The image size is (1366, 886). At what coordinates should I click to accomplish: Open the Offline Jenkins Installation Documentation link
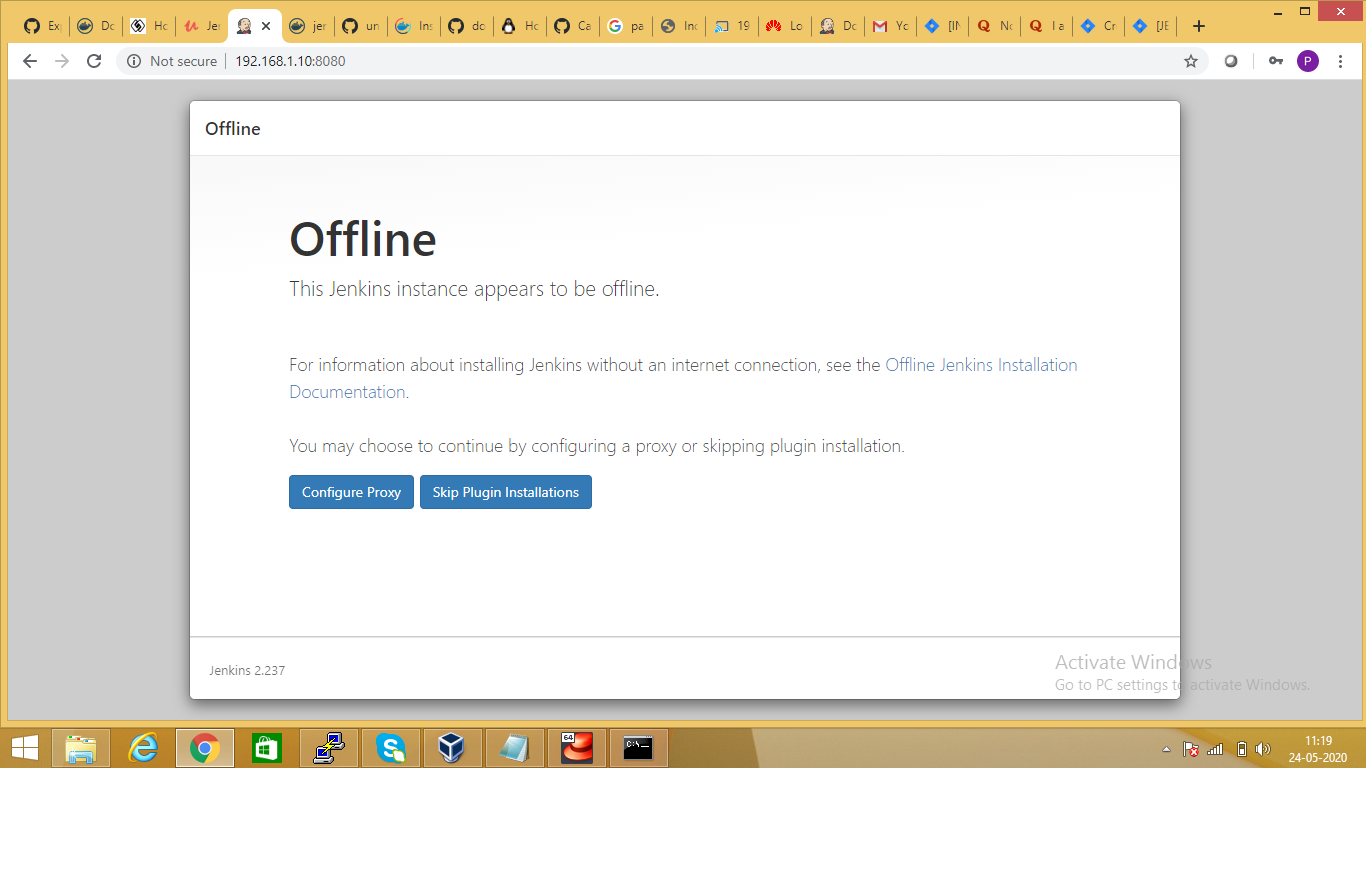coord(980,365)
